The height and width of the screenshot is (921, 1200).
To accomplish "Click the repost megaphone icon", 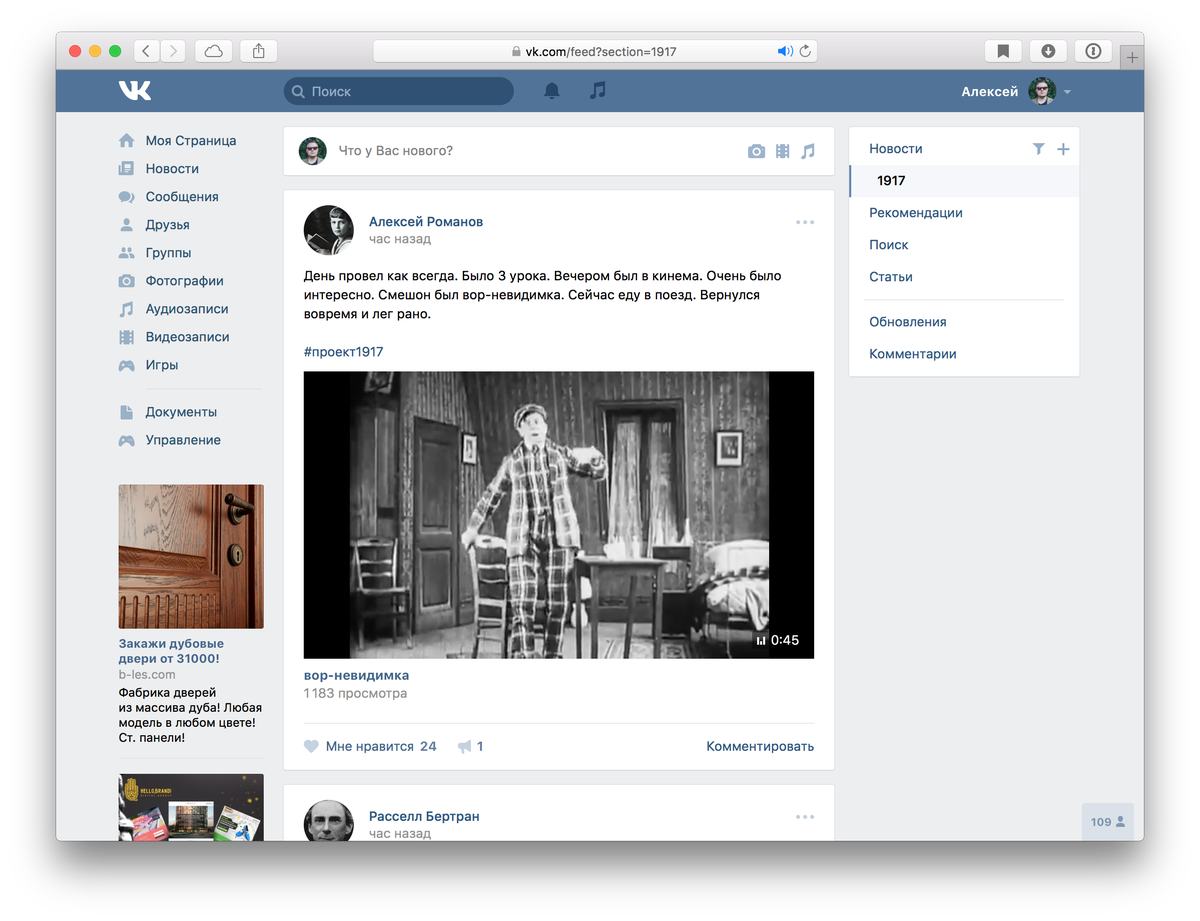I will tap(465, 746).
